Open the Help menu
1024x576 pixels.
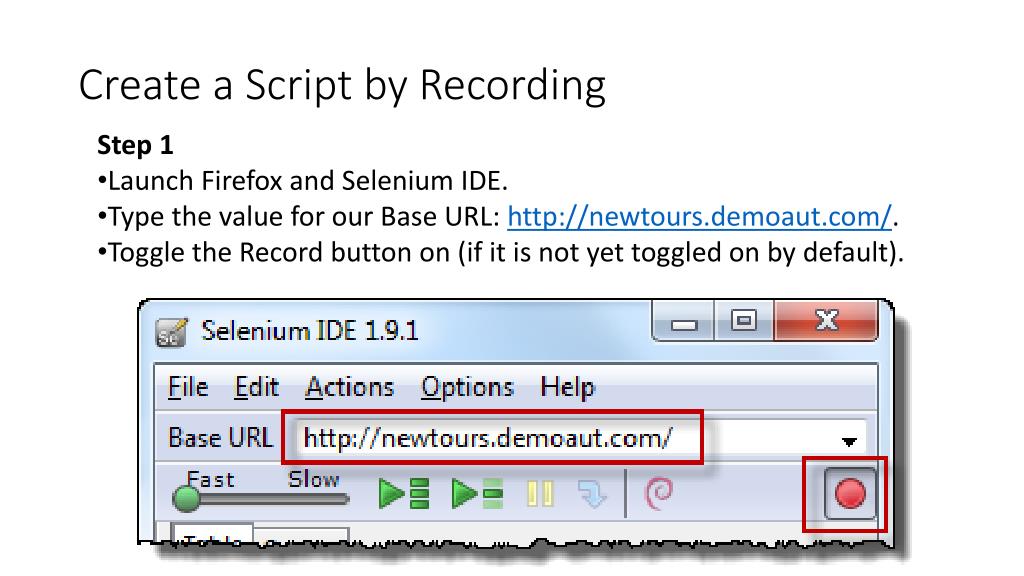568,387
